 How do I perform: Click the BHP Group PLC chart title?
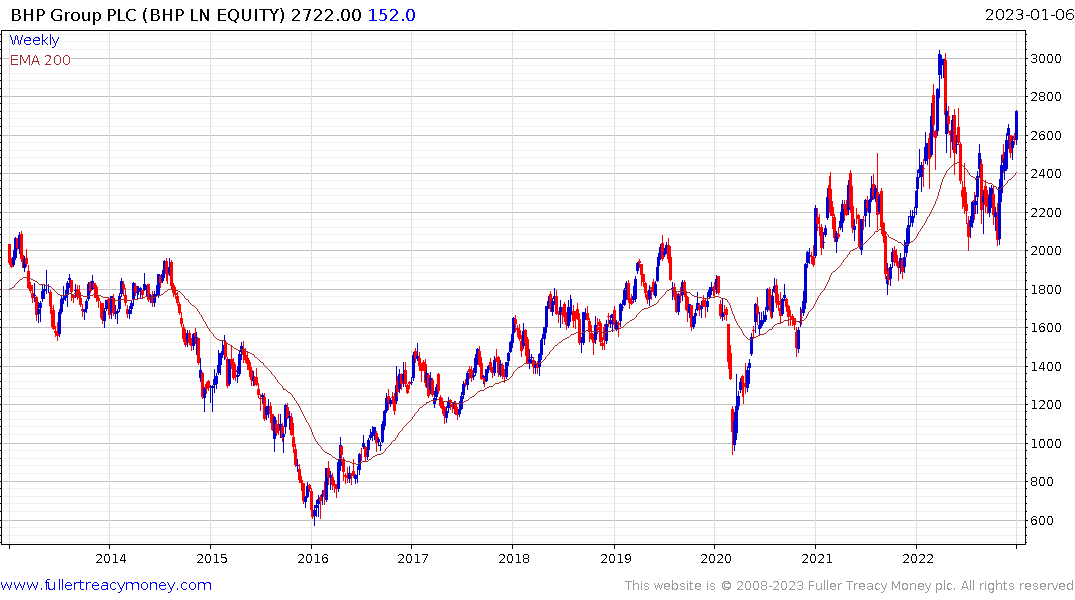pyautogui.click(x=147, y=15)
